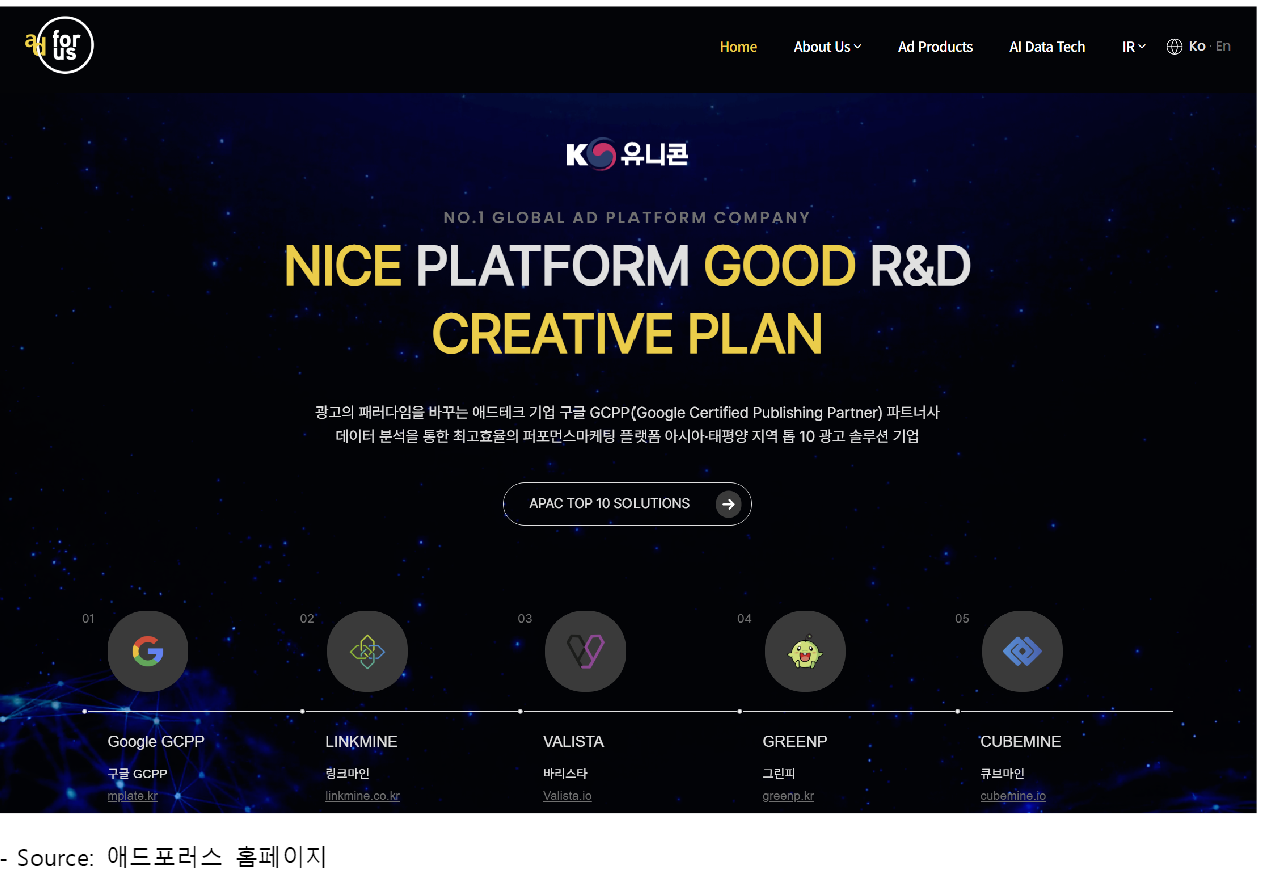Viewport: 1262px width, 878px height.
Task: Click the '링크마인' Korean label
Action: 347,774
